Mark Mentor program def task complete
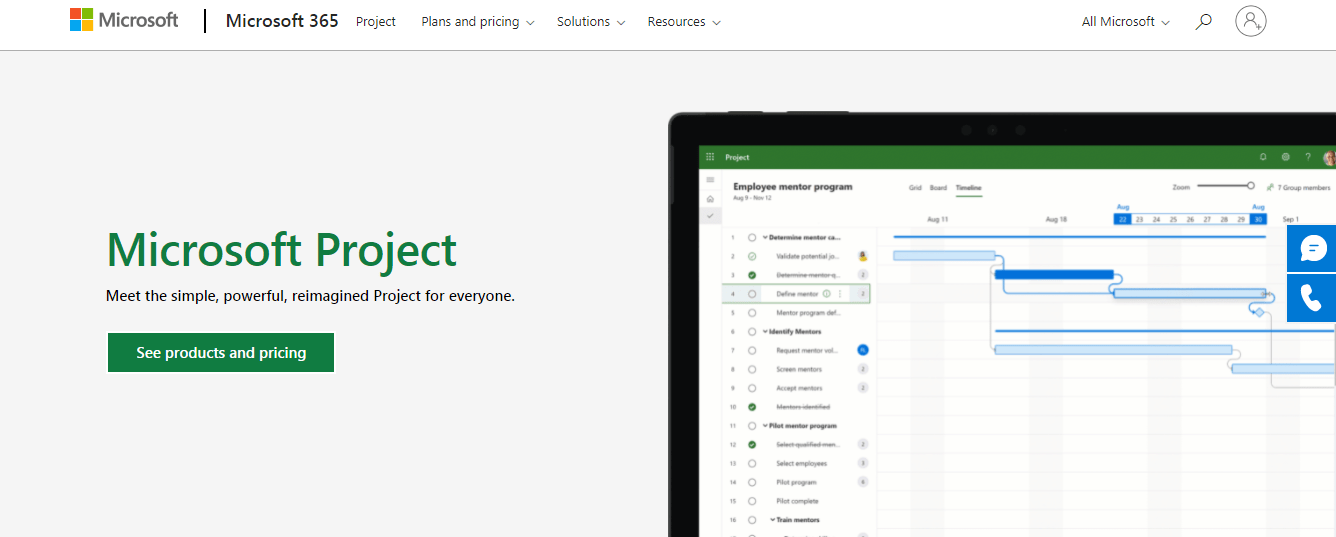This screenshot has height=537, width=1336. tap(752, 312)
